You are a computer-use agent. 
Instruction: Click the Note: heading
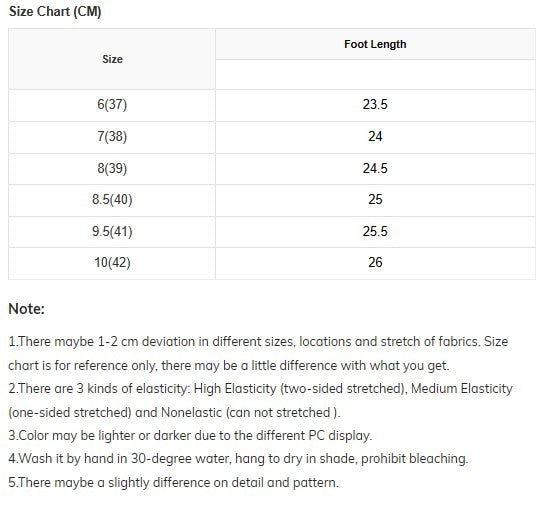pyautogui.click(x=27, y=309)
